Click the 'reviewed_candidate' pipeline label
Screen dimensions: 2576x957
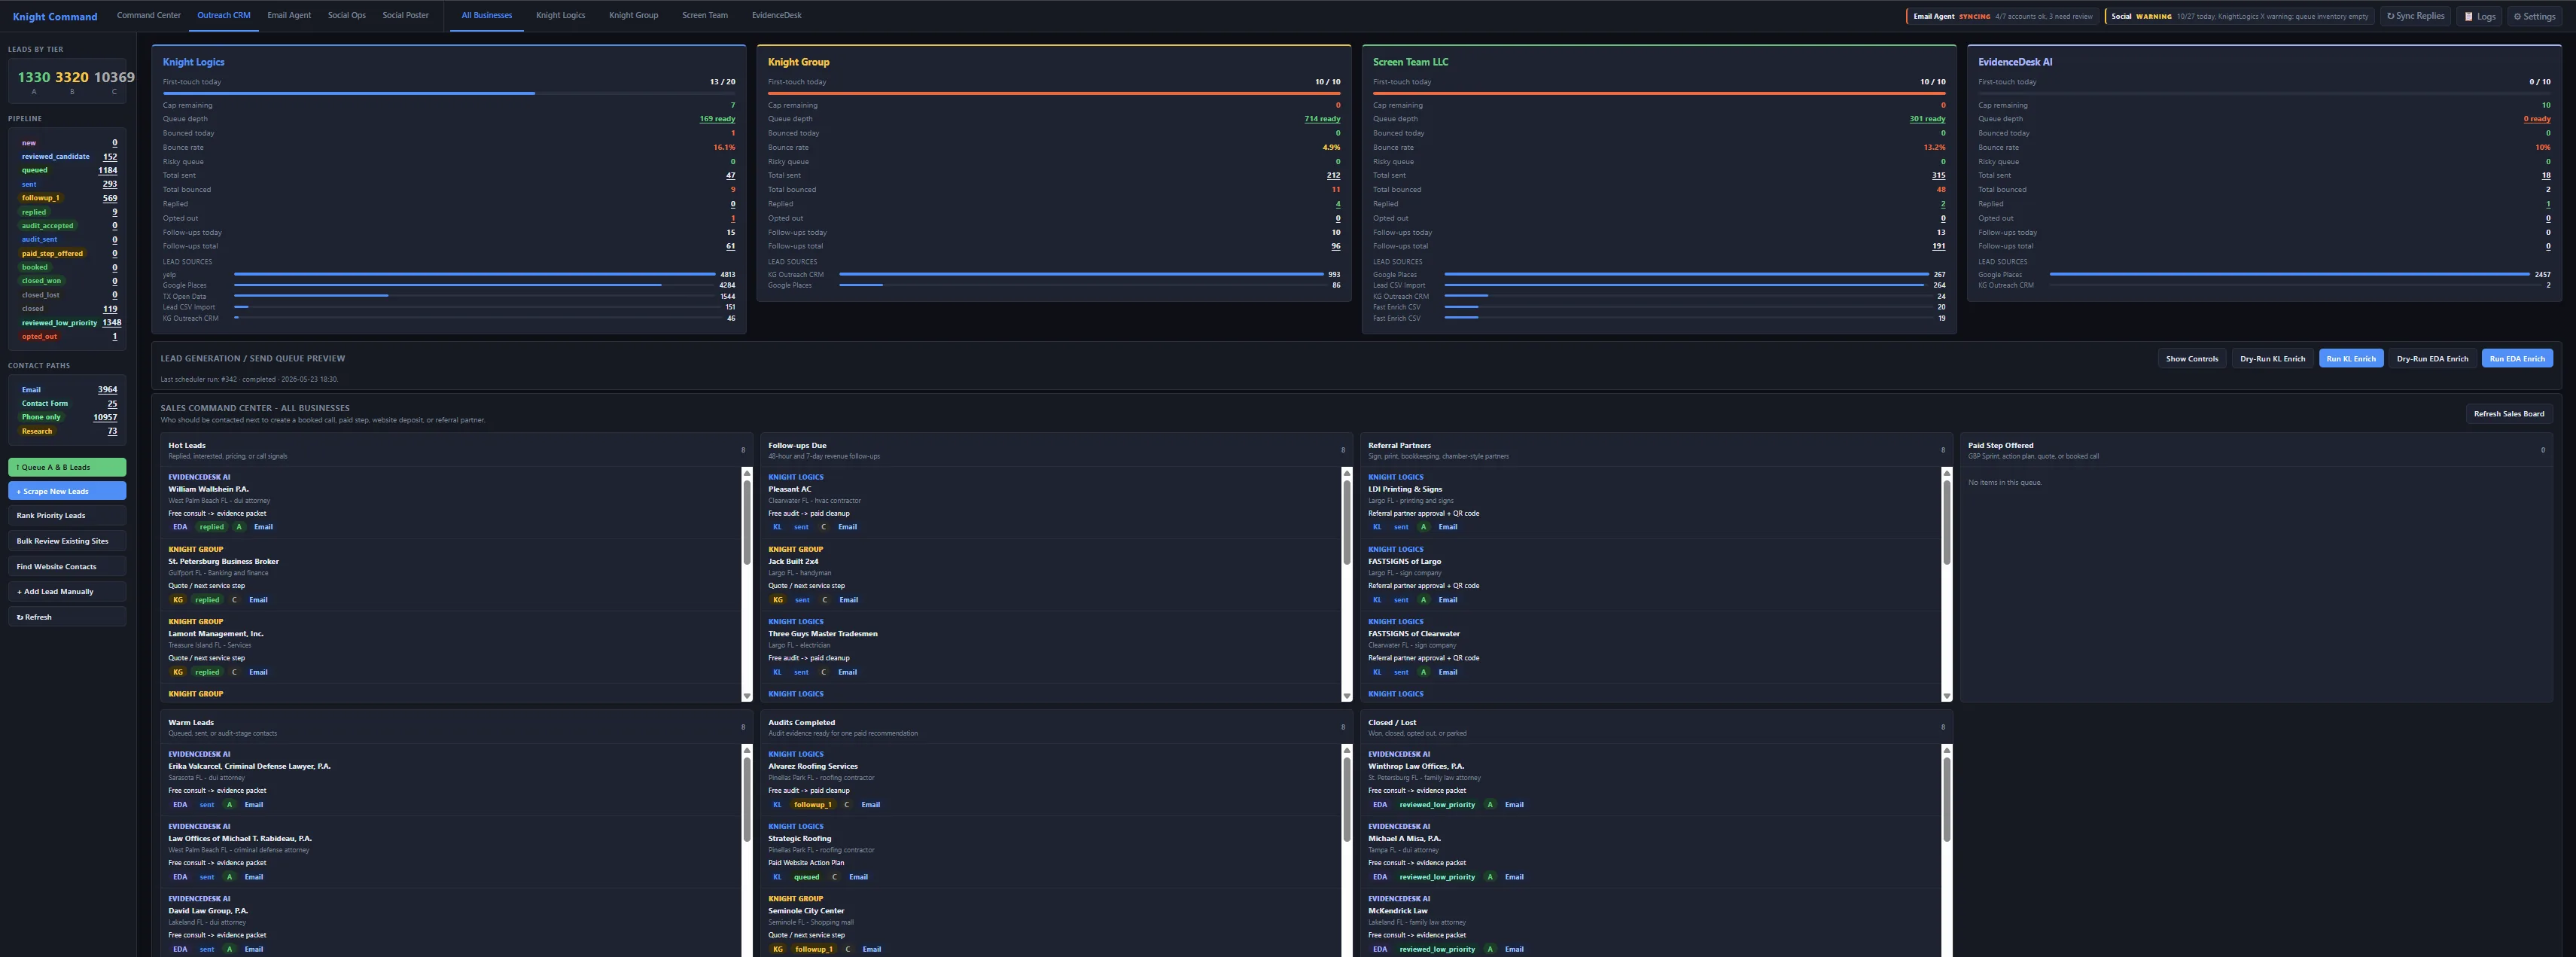pos(56,156)
